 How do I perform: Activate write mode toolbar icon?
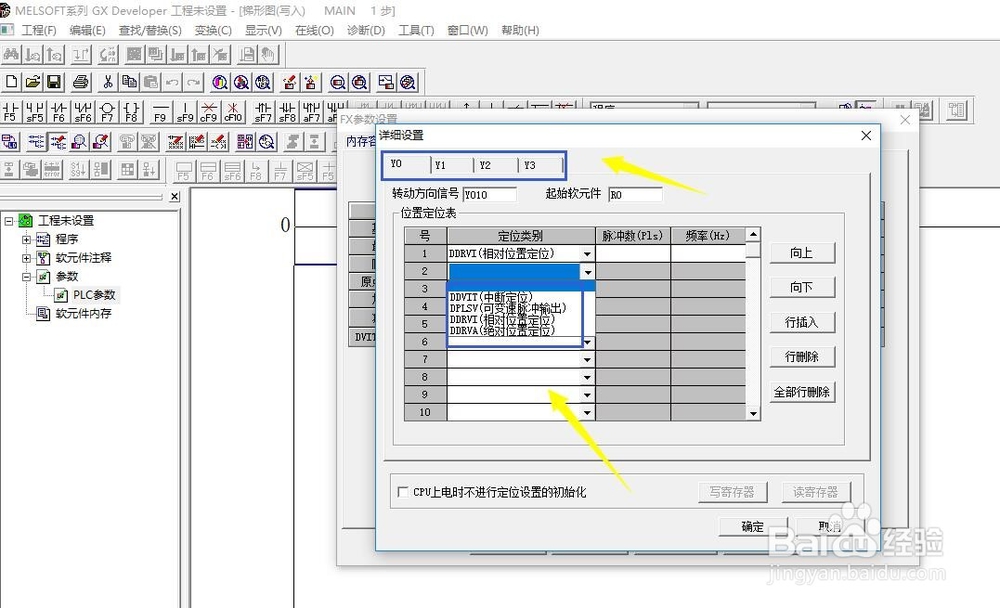[x=58, y=141]
